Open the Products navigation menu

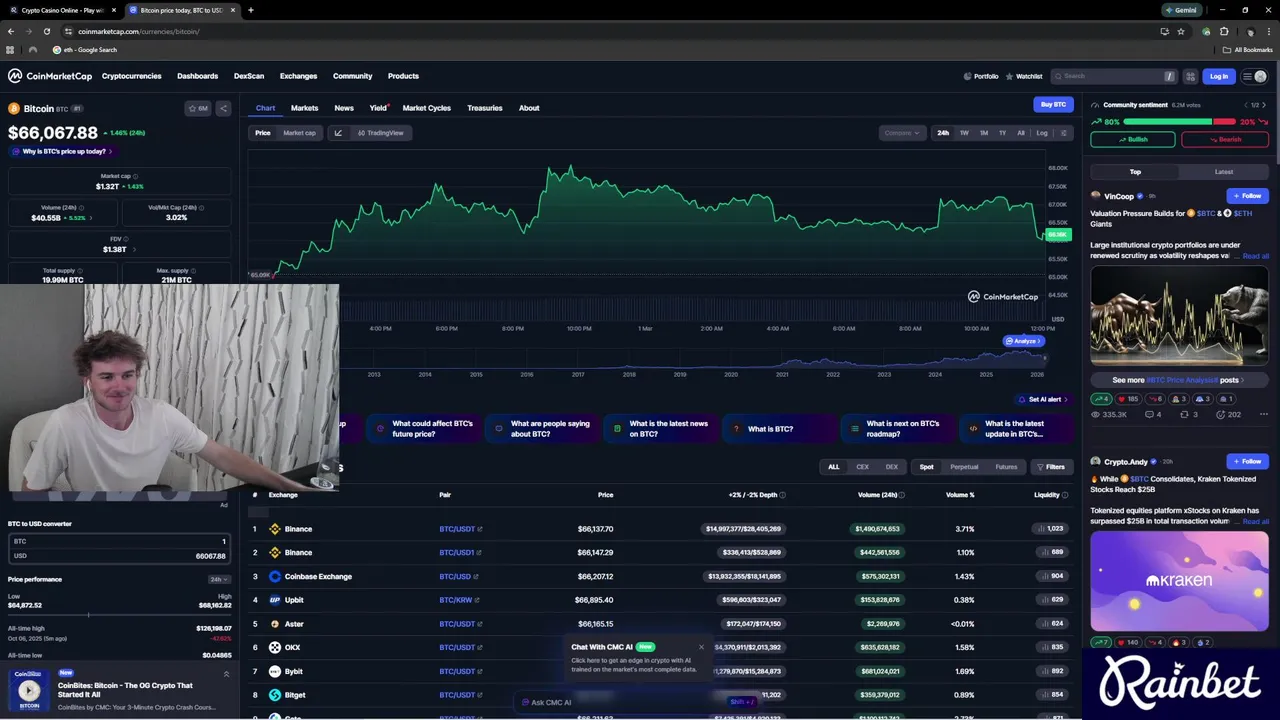(403, 76)
